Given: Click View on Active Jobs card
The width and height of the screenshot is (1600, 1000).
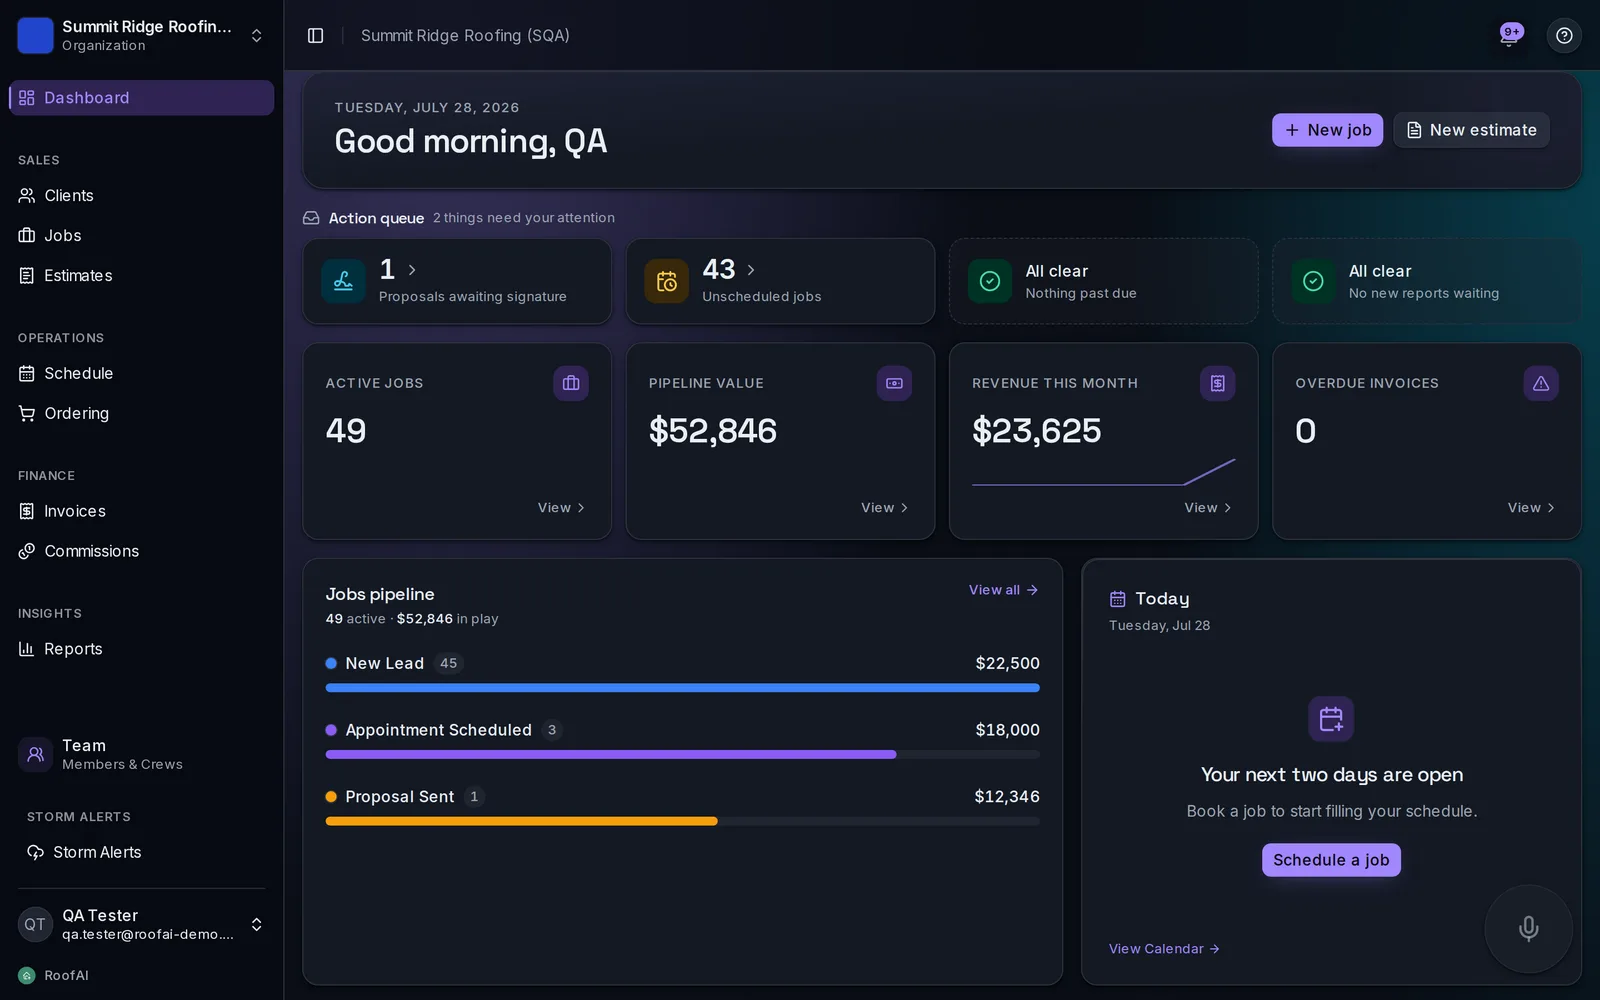Looking at the screenshot, I should (561, 508).
